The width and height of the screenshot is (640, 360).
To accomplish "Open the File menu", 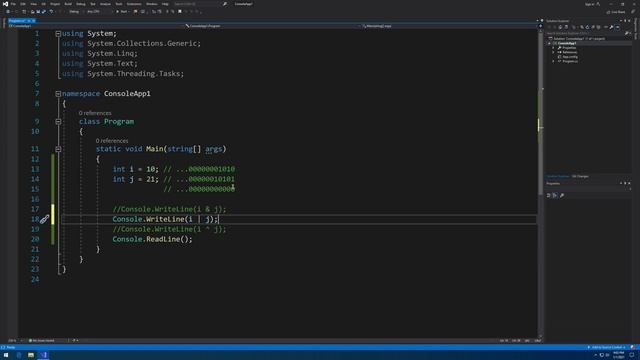I will 13,4.
